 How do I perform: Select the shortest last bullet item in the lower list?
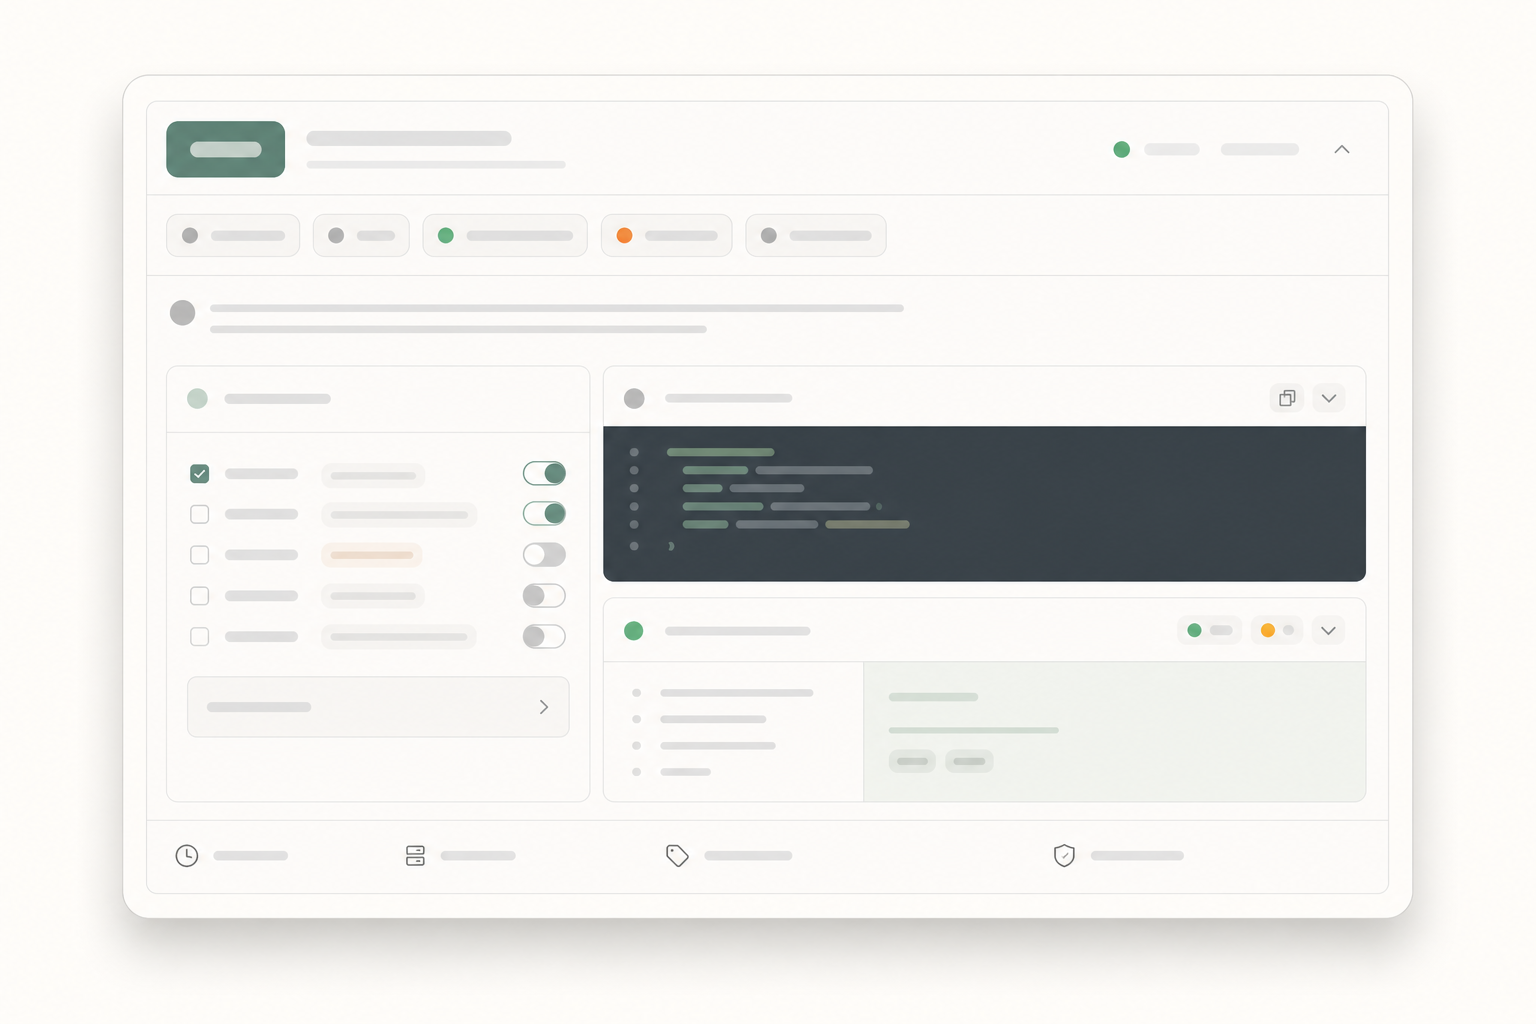pyautogui.click(x=671, y=772)
